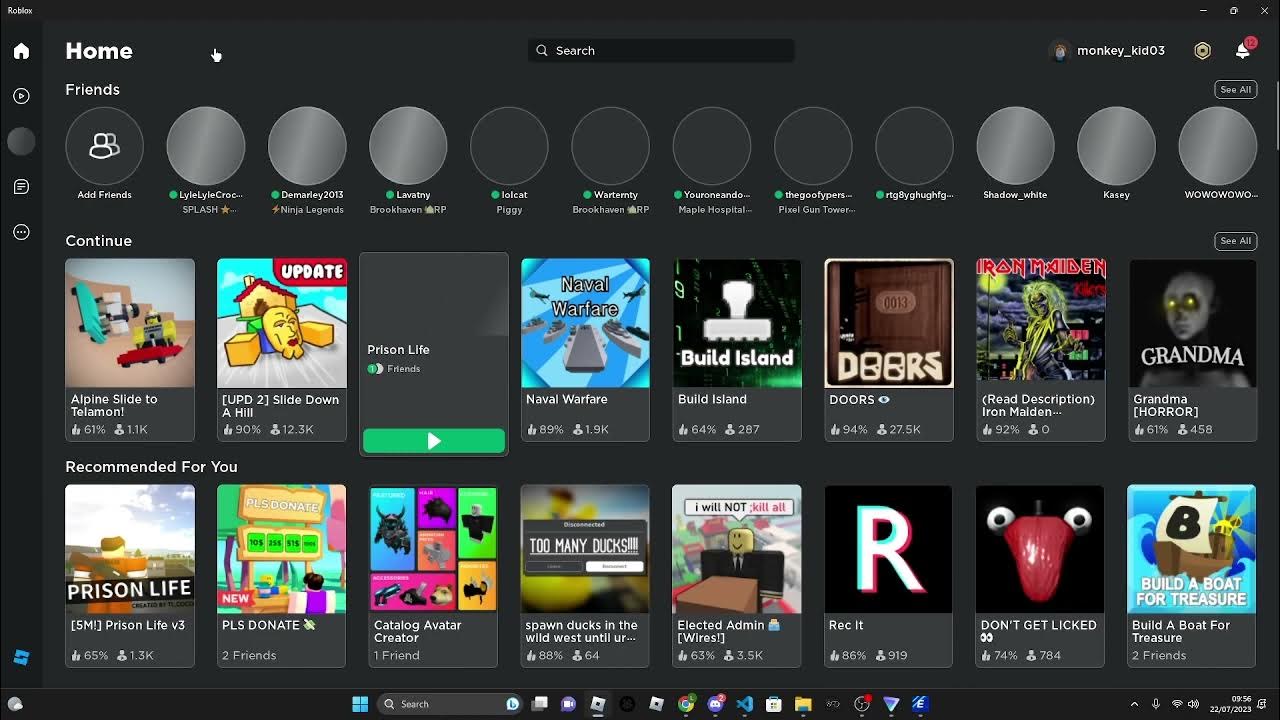The image size is (1280, 720).
Task: Open LyleLyleCroc friend avatar
Action: (205, 146)
